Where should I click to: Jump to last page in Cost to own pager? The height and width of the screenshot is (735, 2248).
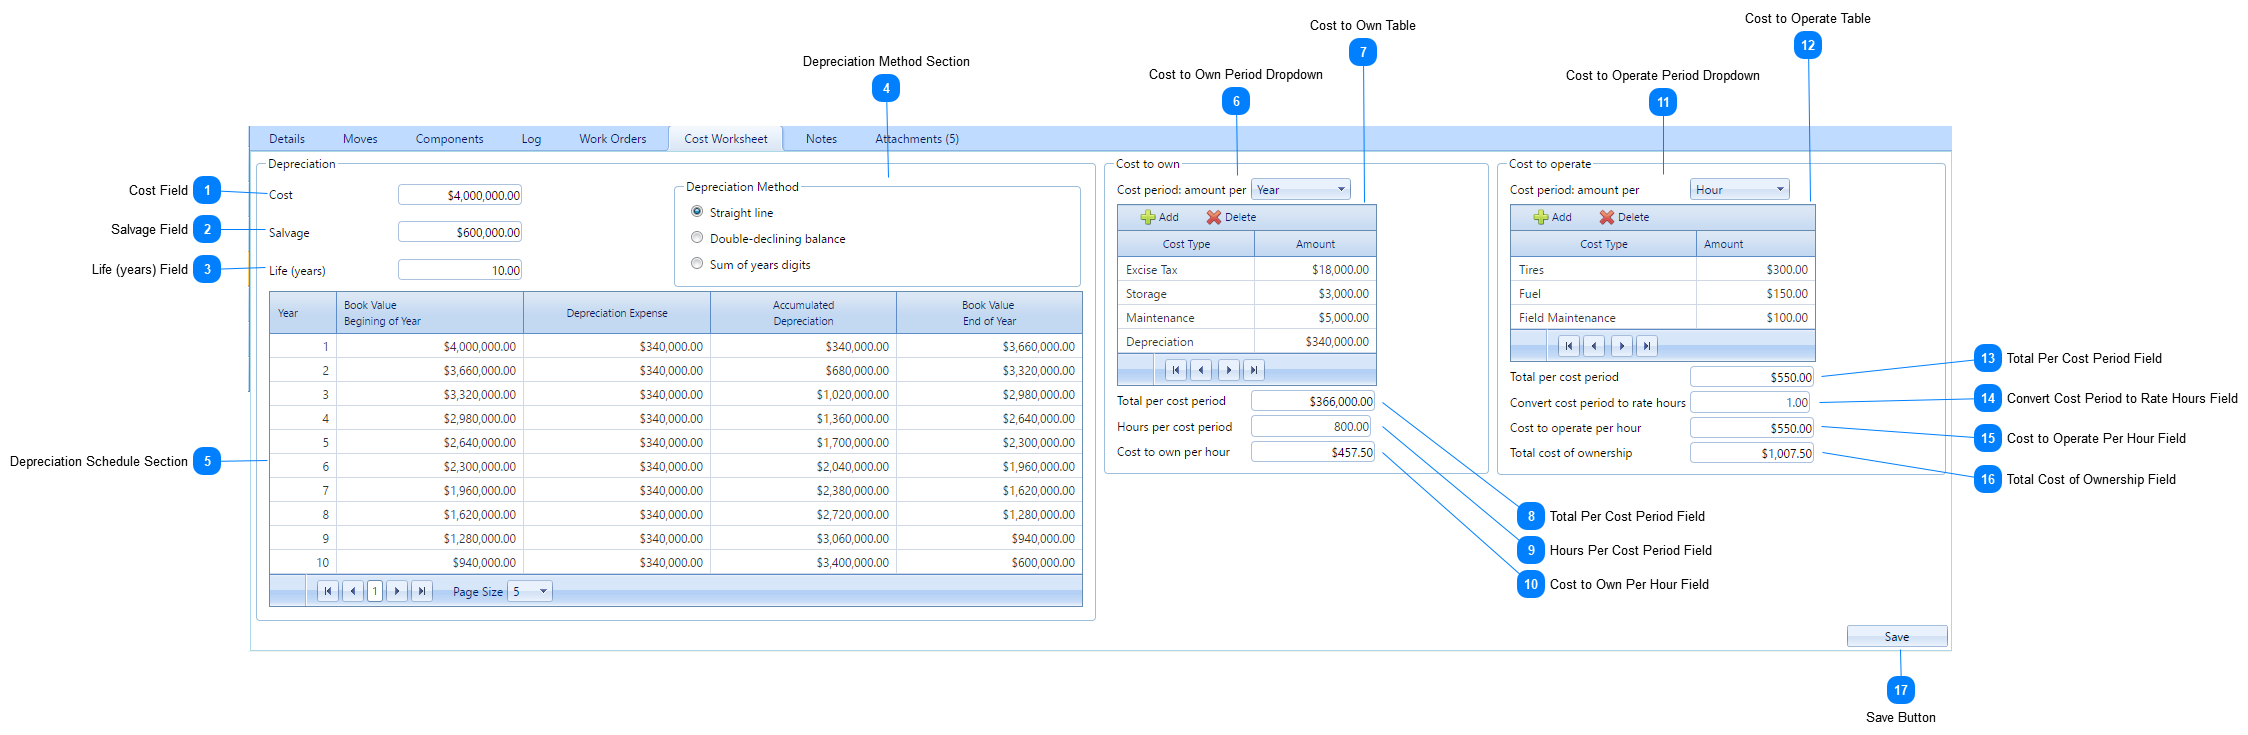(1254, 370)
